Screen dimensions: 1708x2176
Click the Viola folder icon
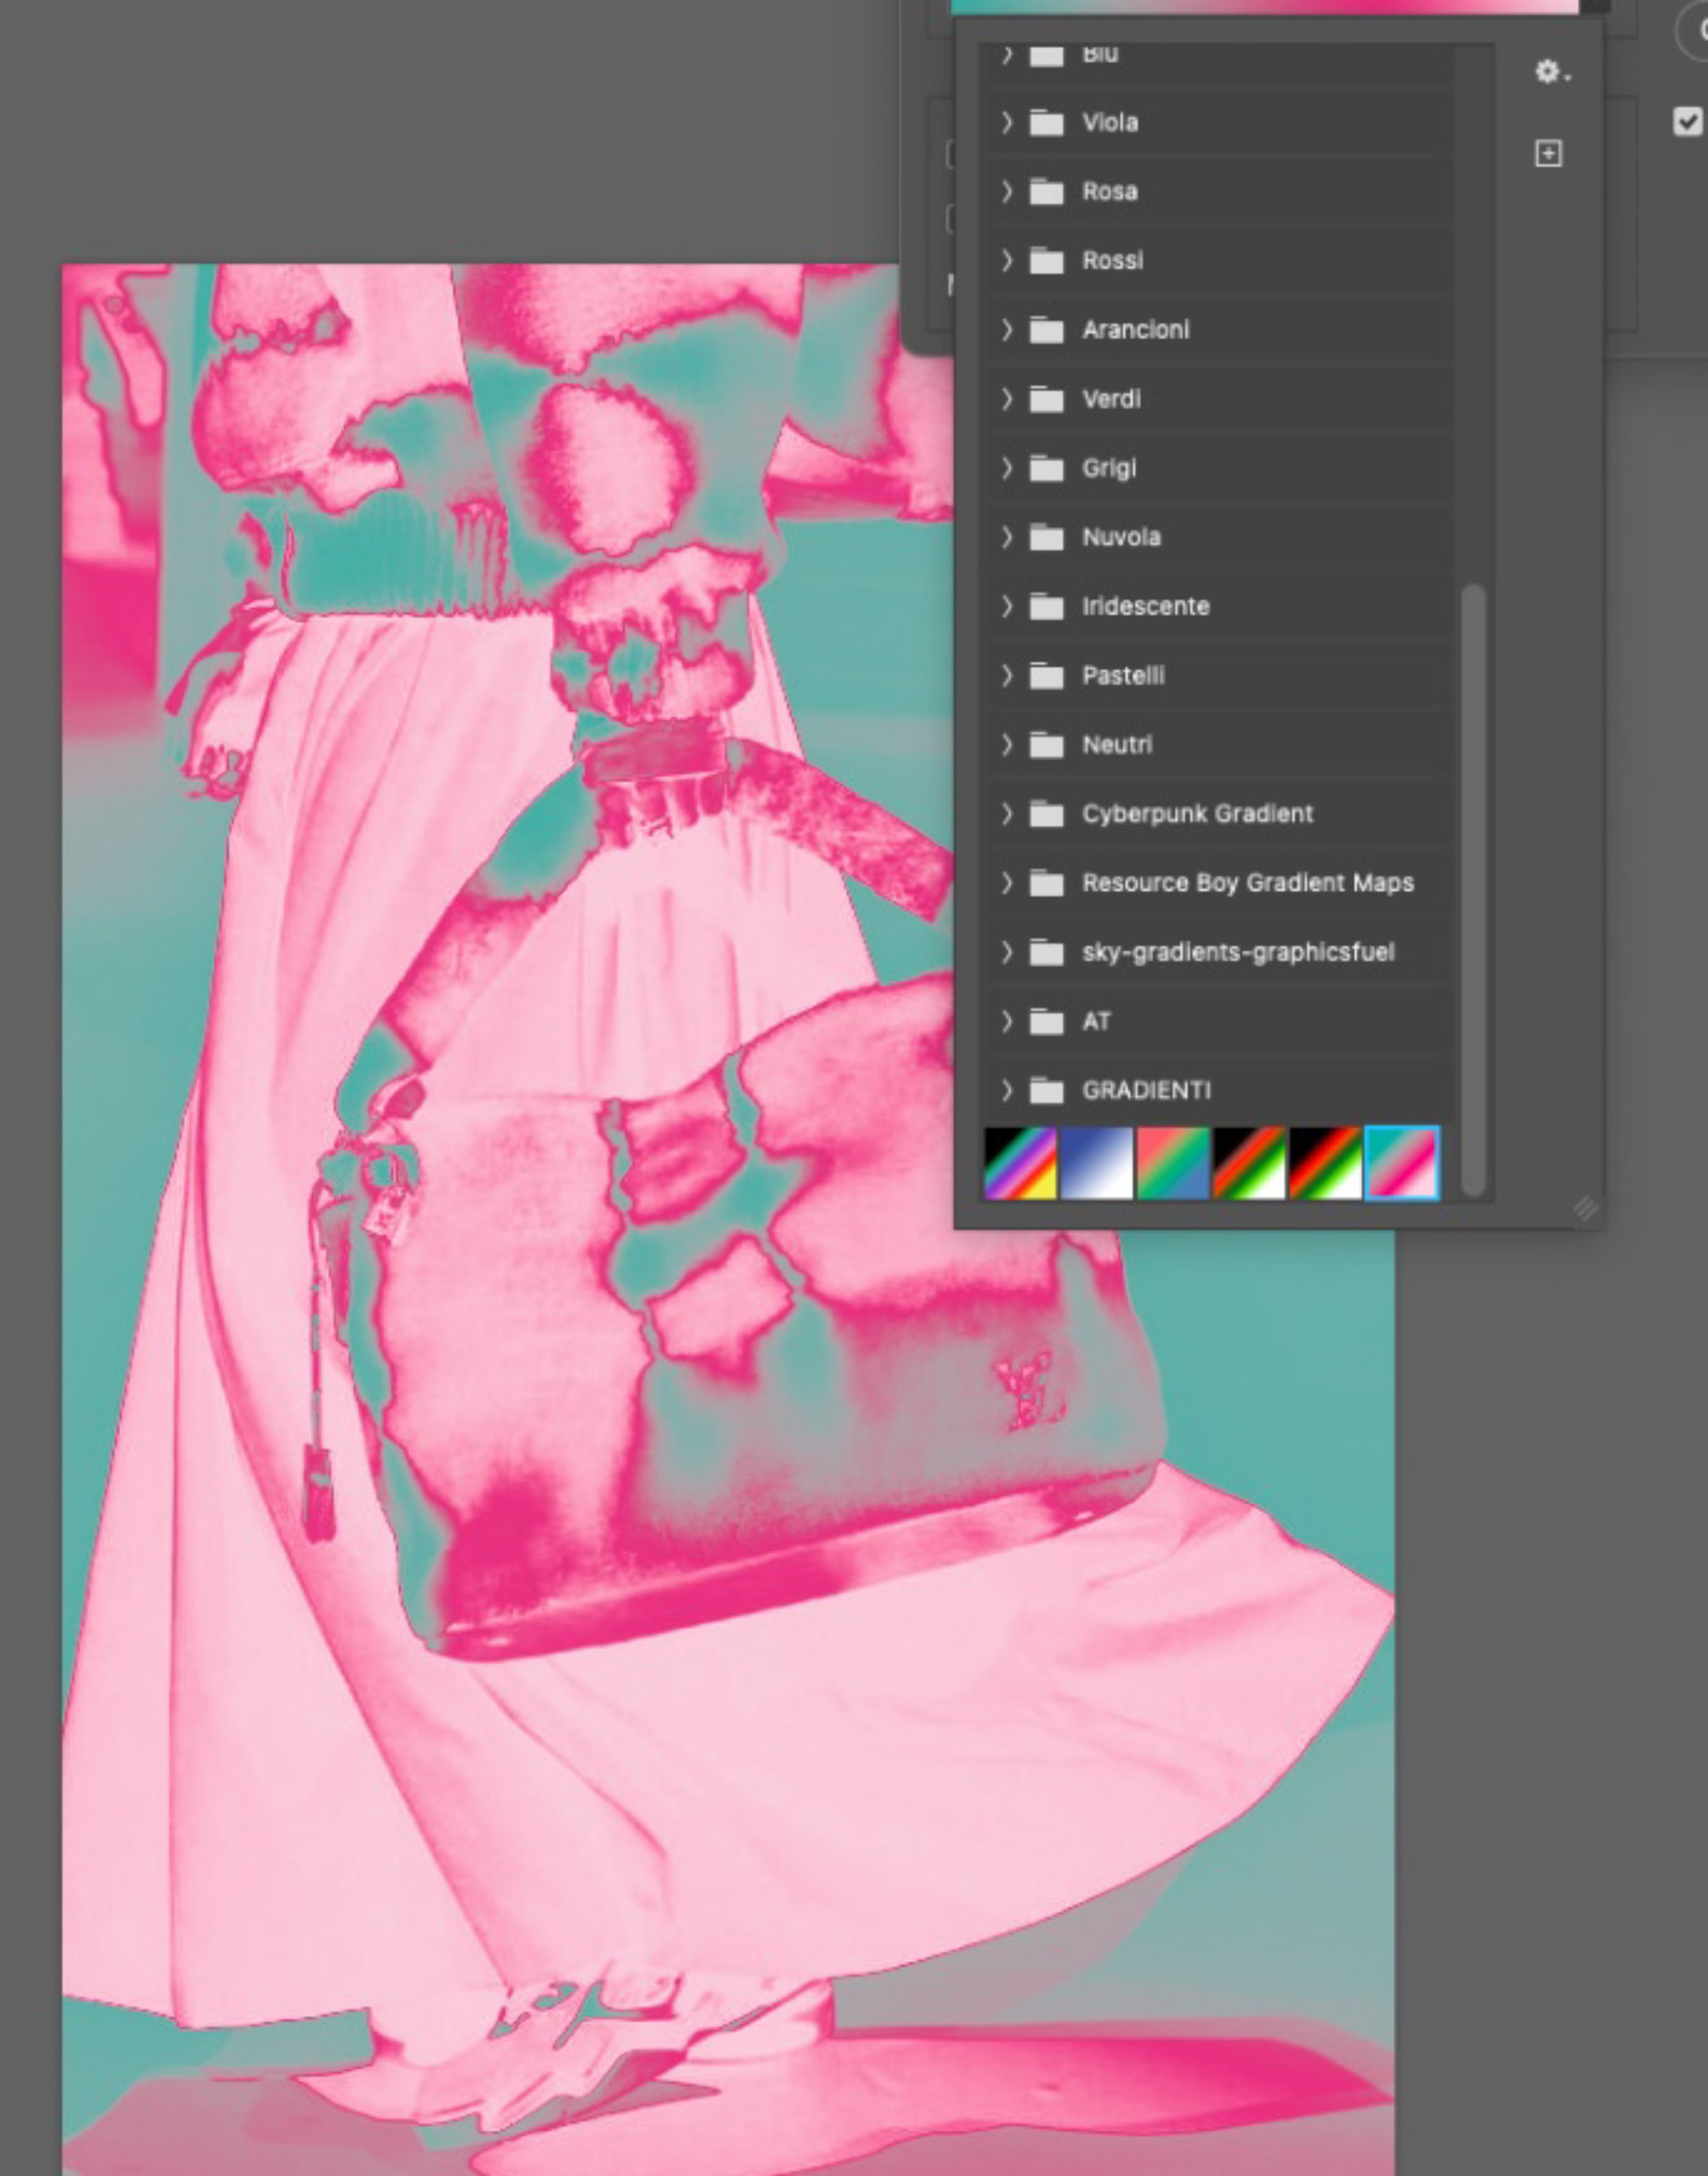click(x=1046, y=122)
